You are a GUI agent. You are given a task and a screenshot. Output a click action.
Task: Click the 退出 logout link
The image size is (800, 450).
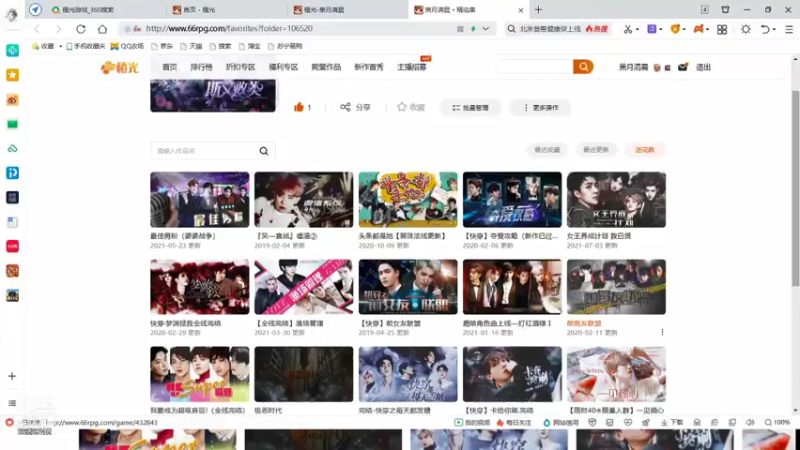coord(703,67)
